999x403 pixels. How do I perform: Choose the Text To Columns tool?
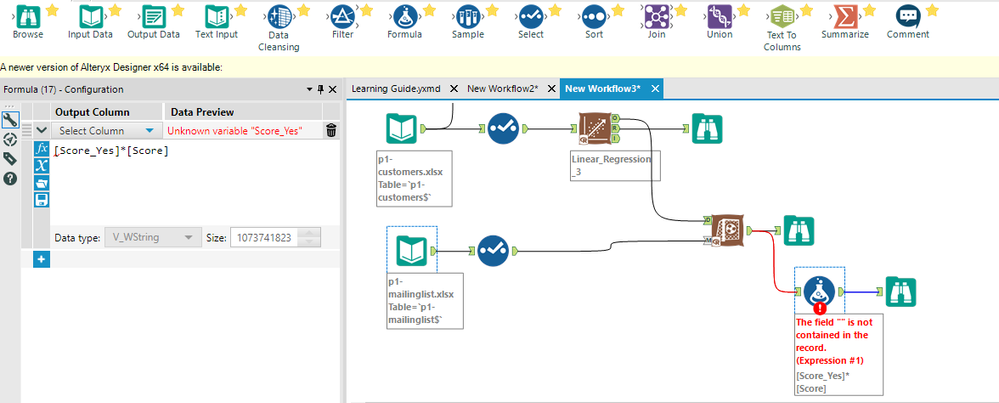(781, 15)
